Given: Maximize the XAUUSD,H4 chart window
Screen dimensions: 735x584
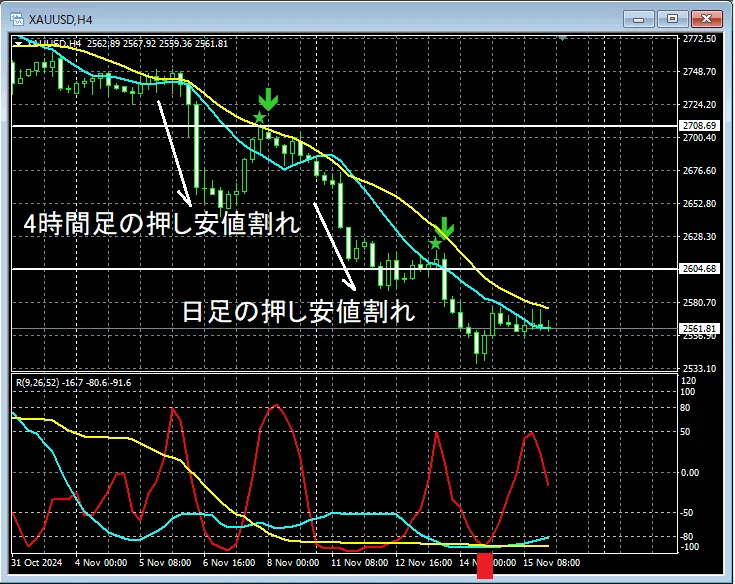Looking at the screenshot, I should pyautogui.click(x=672, y=19).
